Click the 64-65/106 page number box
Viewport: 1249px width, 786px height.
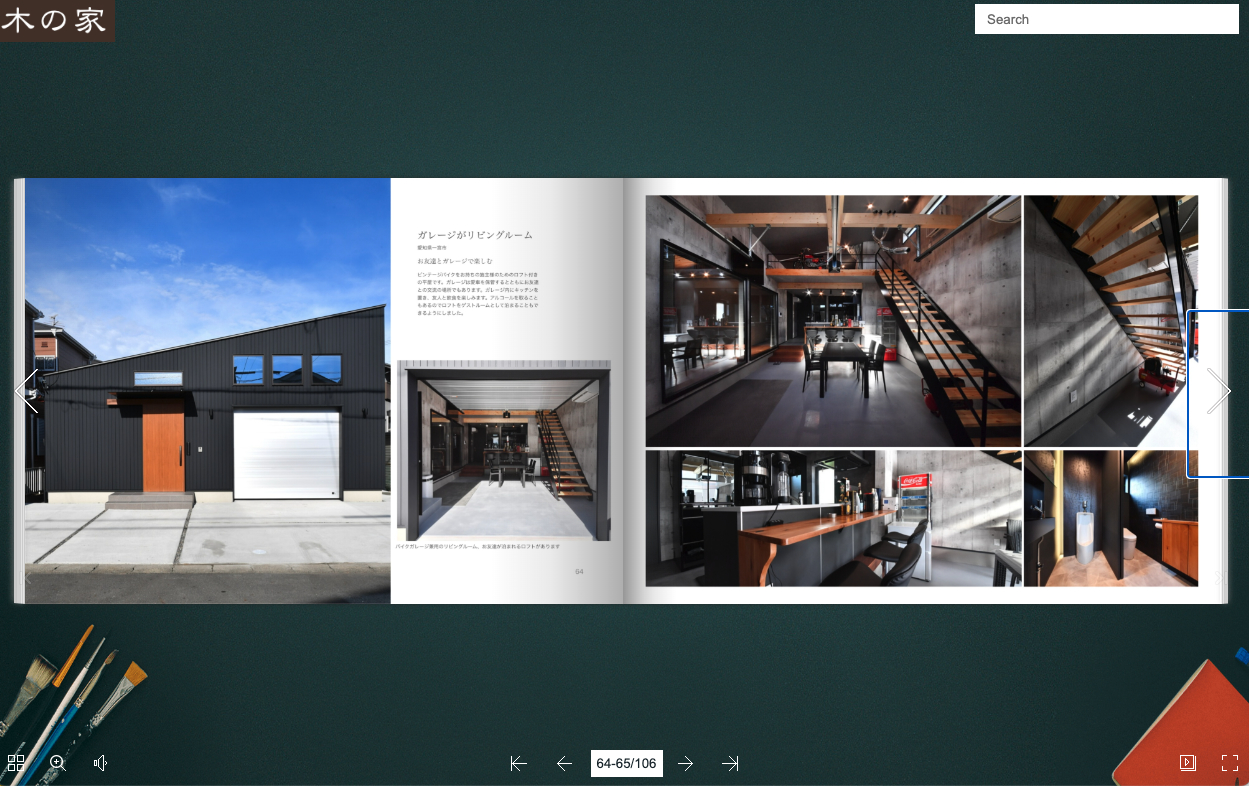pyautogui.click(x=626, y=764)
